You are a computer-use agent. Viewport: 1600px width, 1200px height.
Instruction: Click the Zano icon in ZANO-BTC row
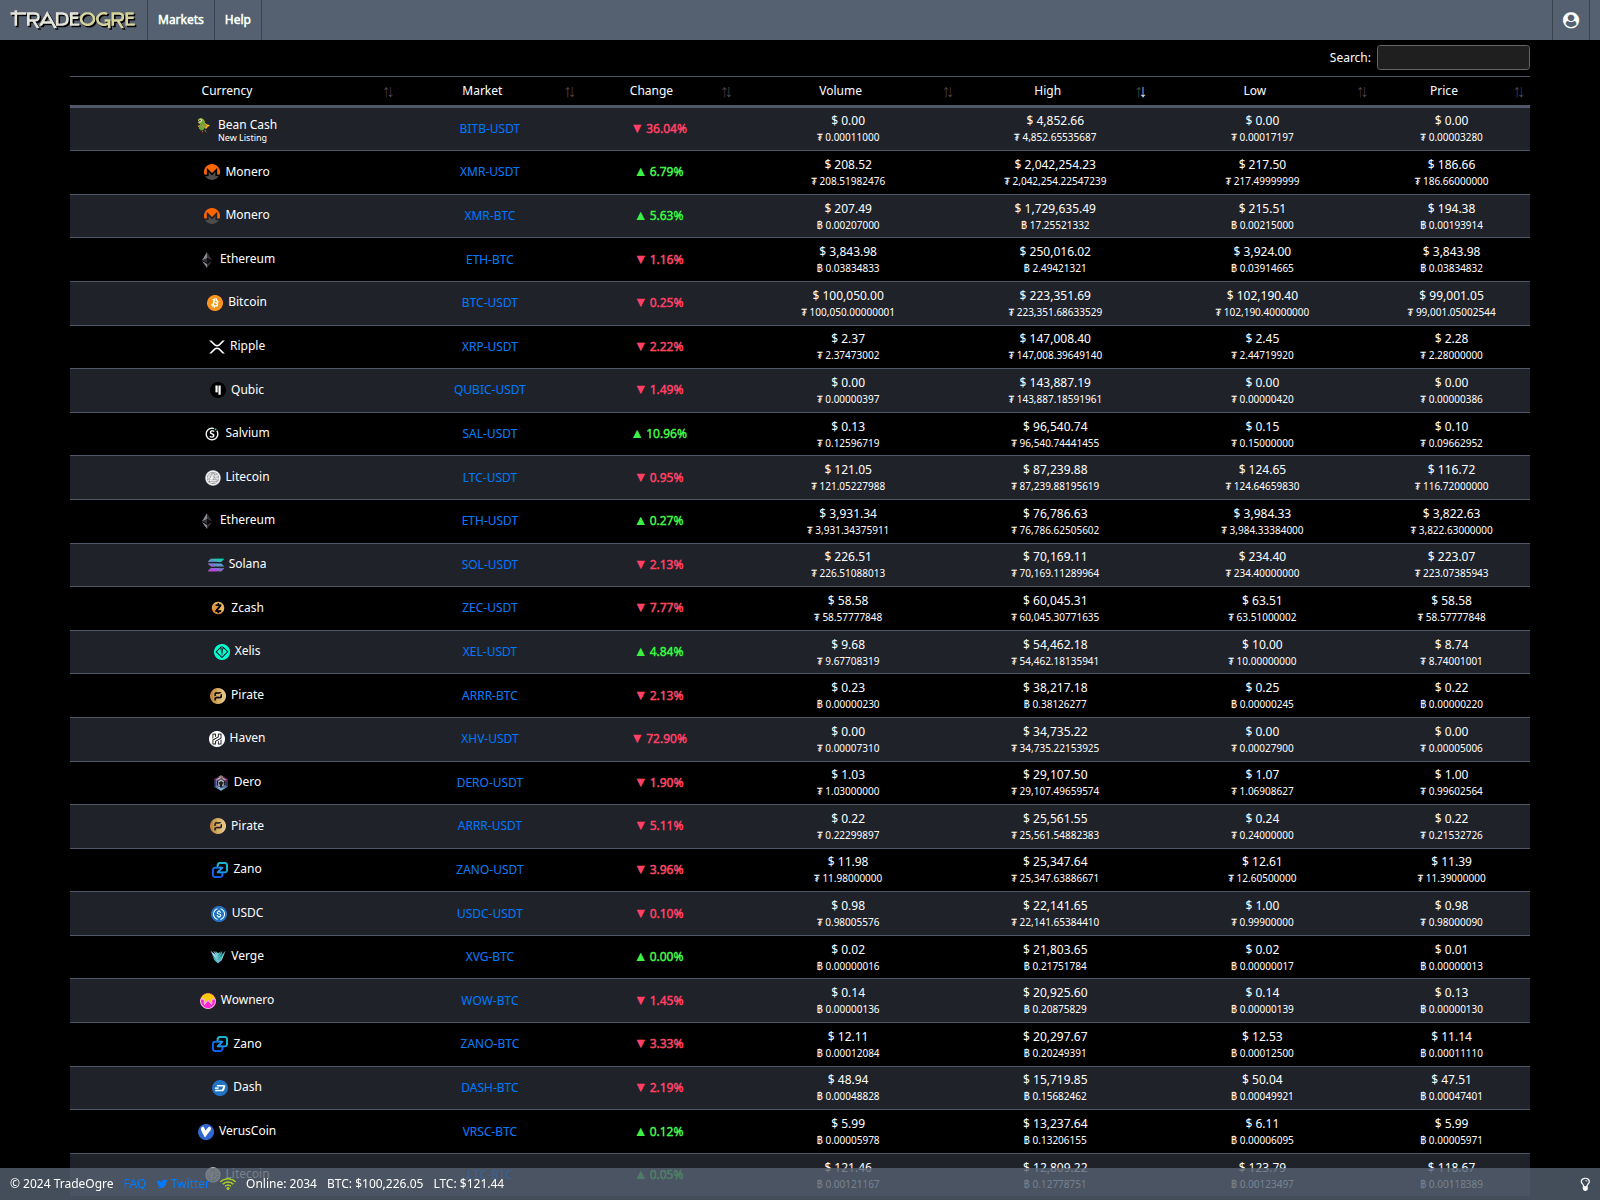[220, 1044]
